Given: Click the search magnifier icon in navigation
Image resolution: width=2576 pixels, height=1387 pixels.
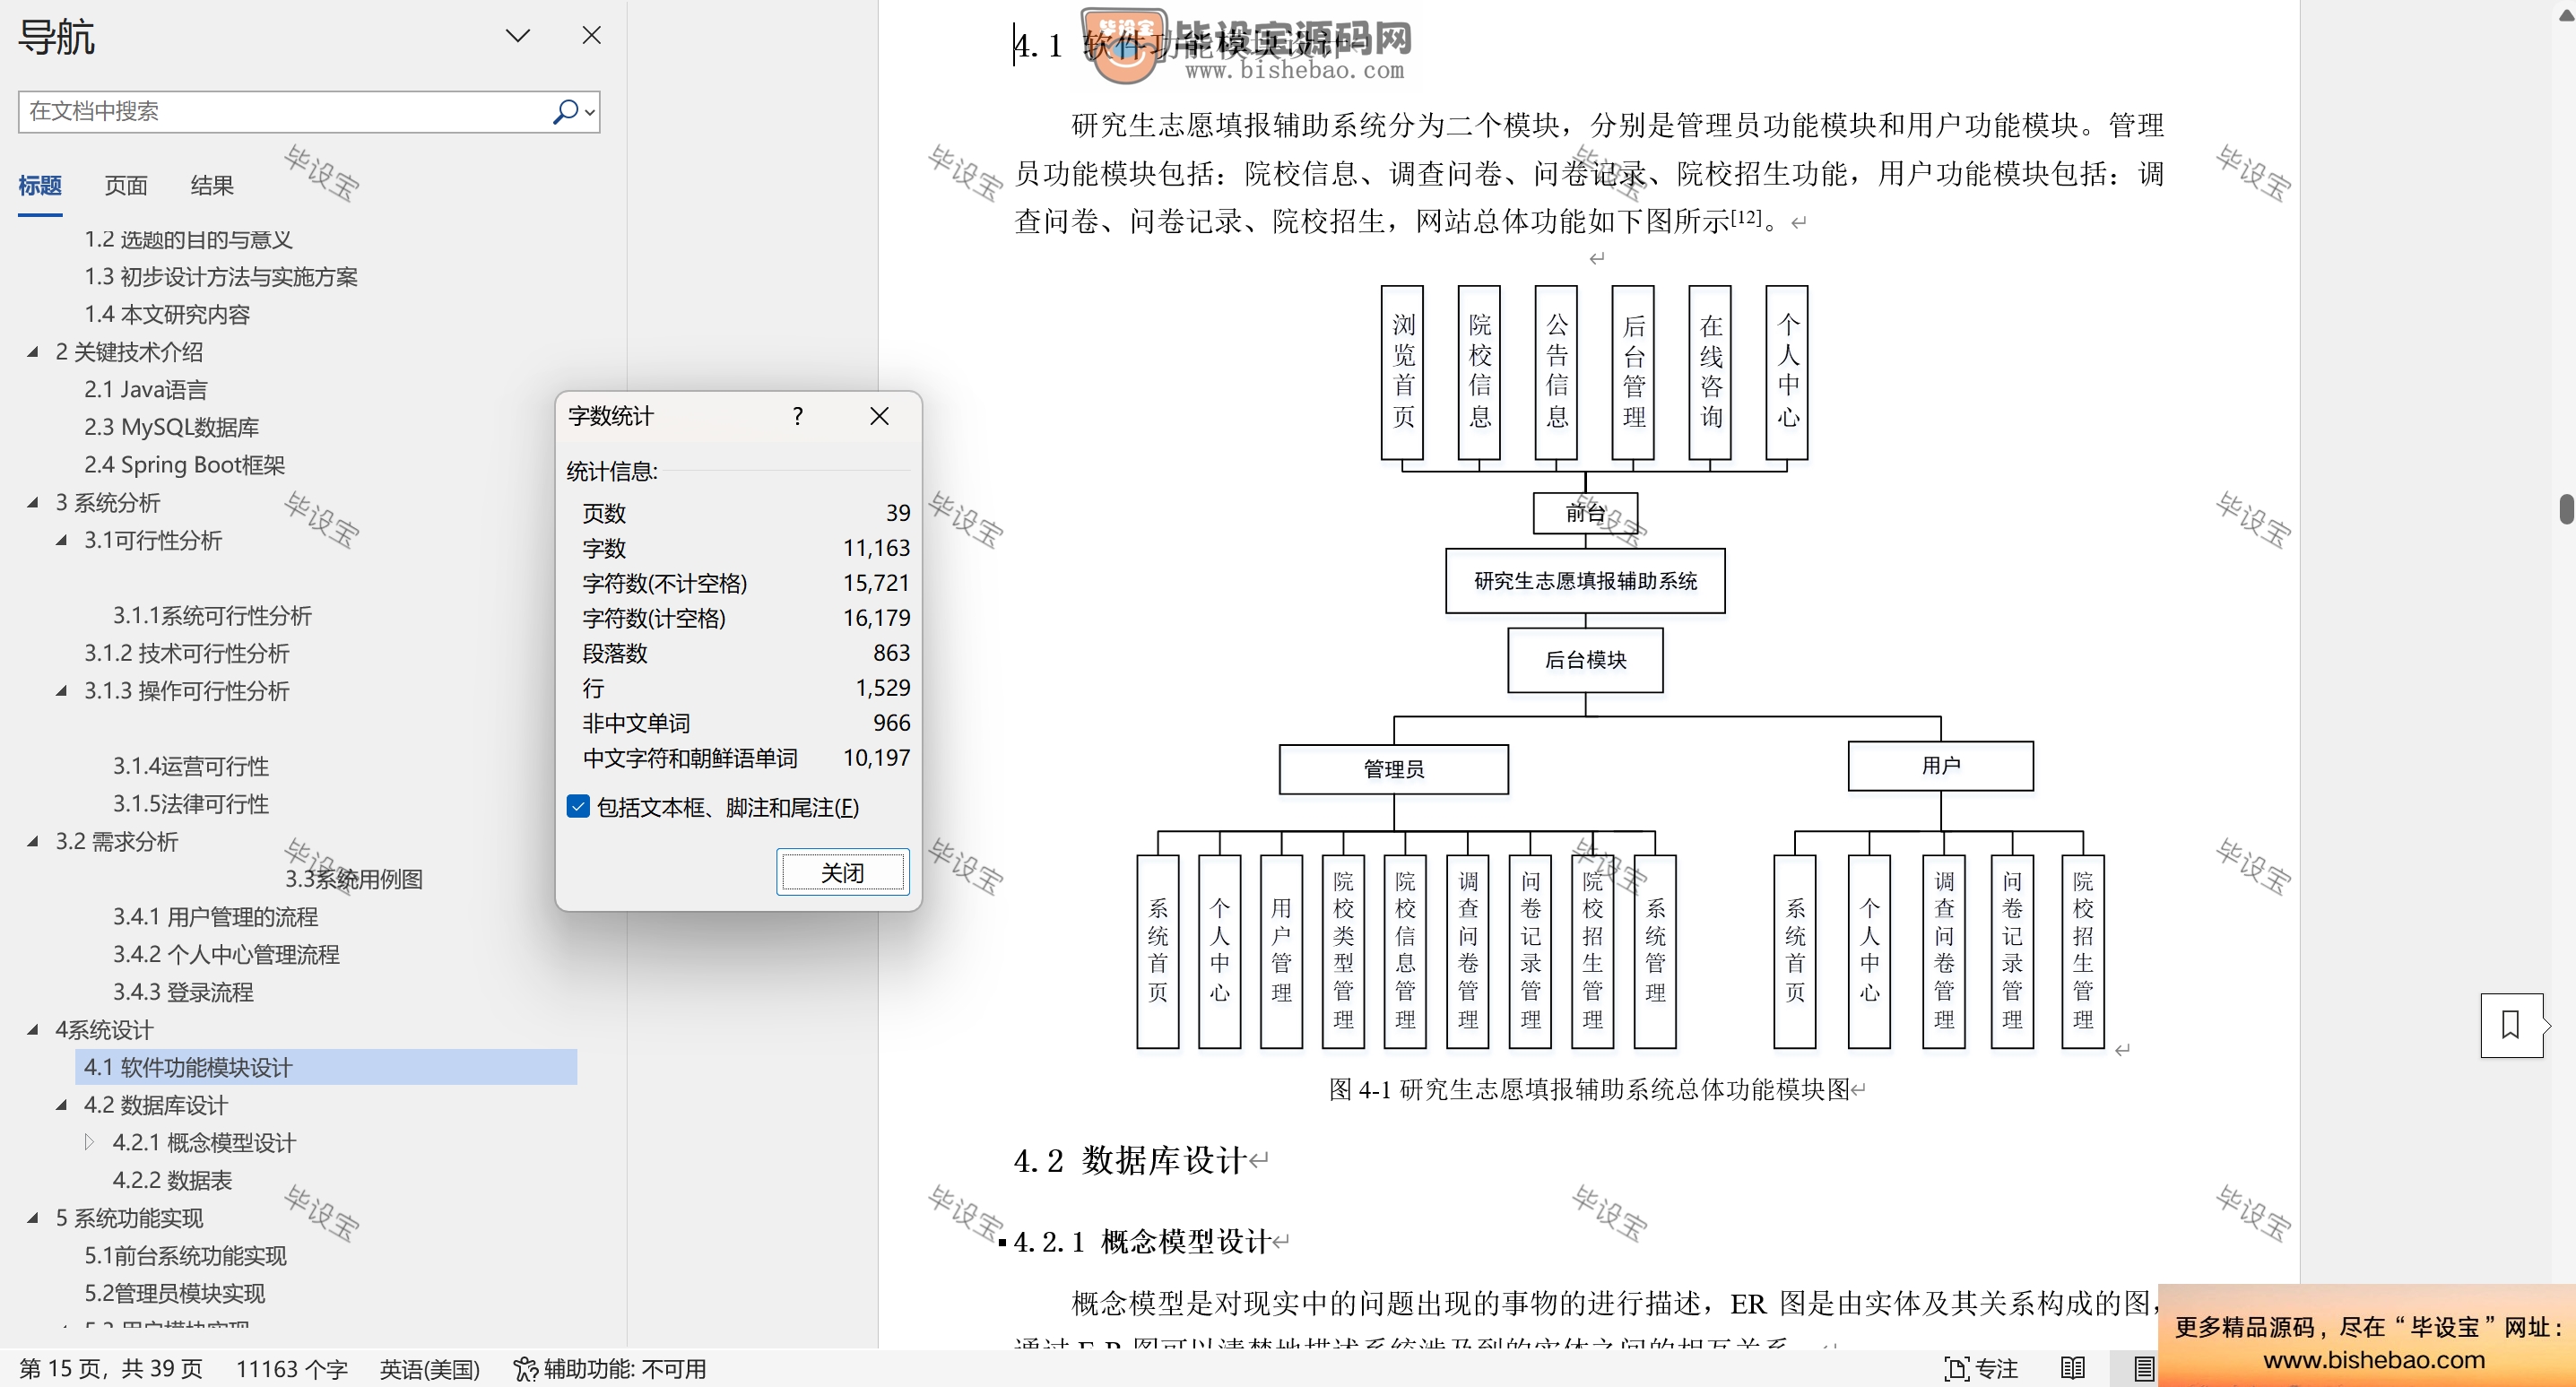Looking at the screenshot, I should coord(565,111).
